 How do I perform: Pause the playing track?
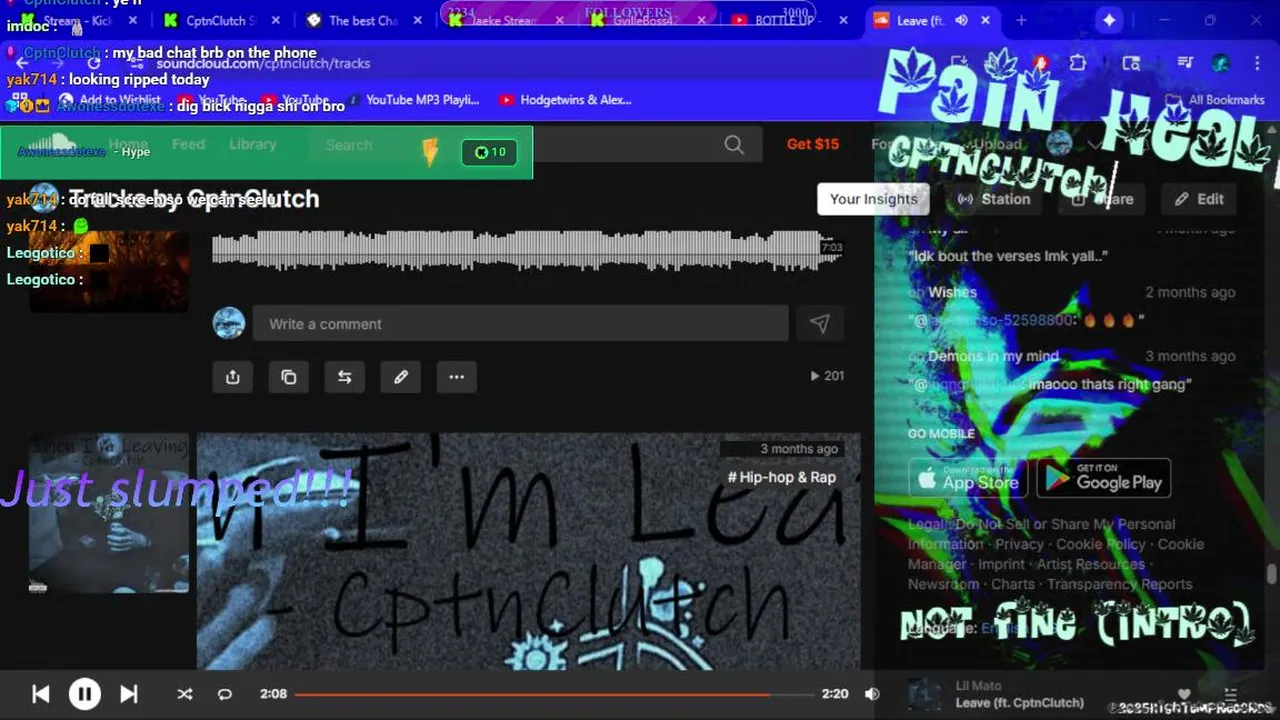tap(85, 694)
